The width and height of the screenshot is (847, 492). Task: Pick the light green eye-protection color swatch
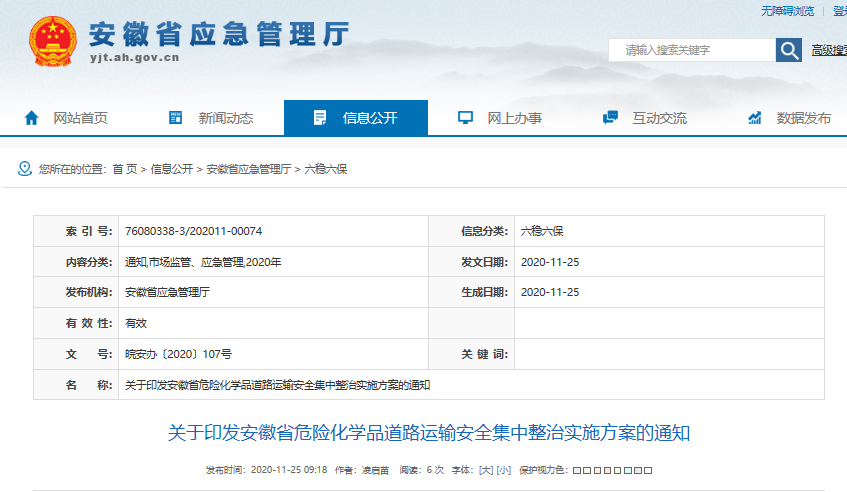pyautogui.click(x=617, y=470)
